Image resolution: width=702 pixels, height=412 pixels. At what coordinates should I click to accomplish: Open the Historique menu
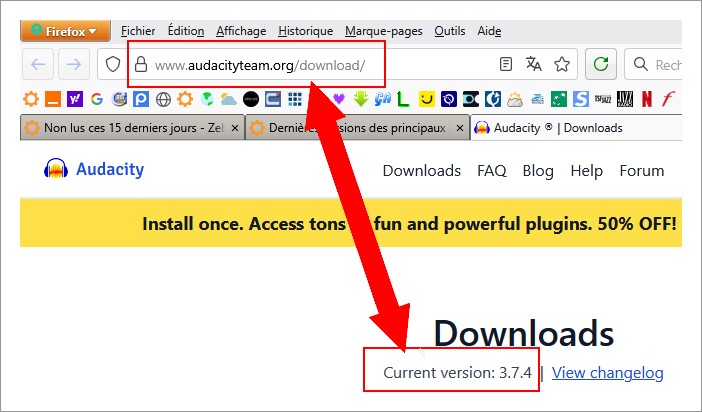pos(305,31)
